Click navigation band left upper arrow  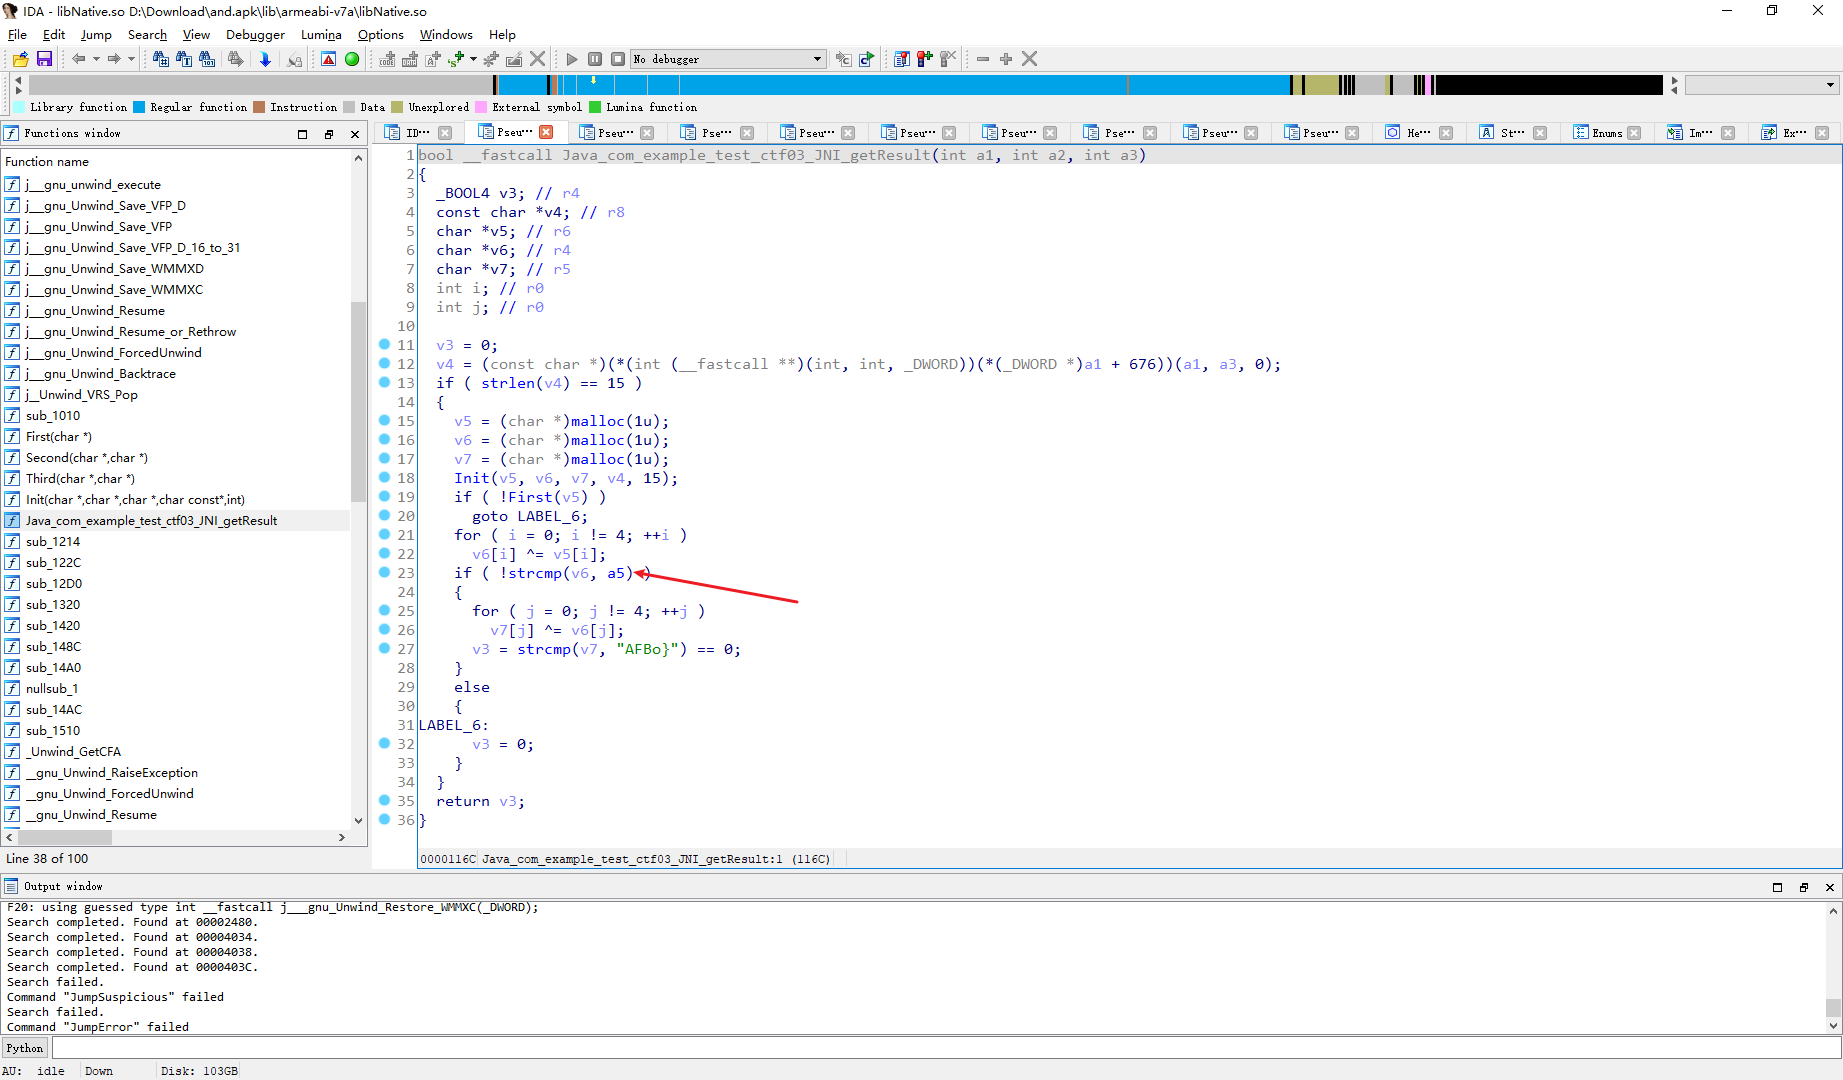[18, 79]
